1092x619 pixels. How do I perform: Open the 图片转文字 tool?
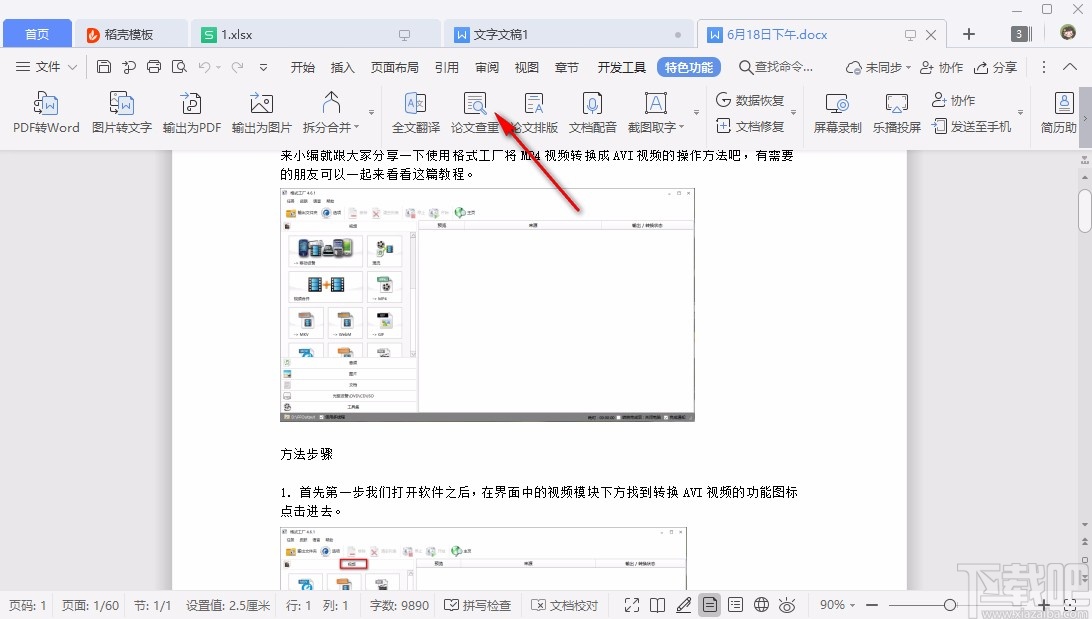(120, 110)
